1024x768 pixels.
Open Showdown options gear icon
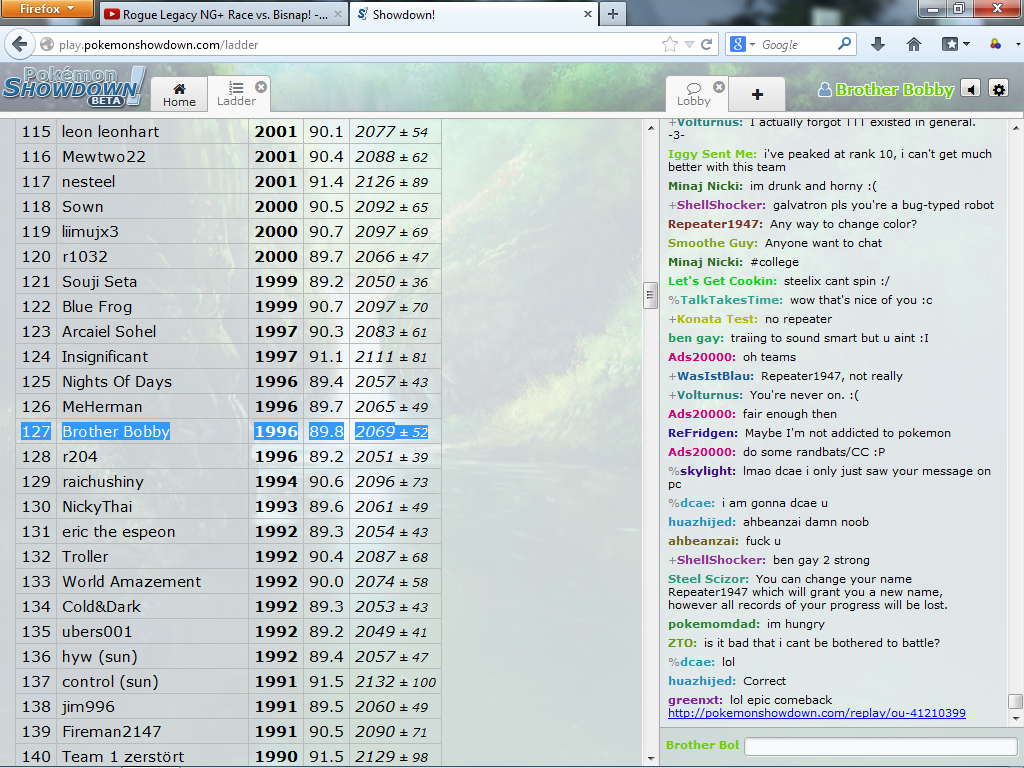pyautogui.click(x=998, y=89)
